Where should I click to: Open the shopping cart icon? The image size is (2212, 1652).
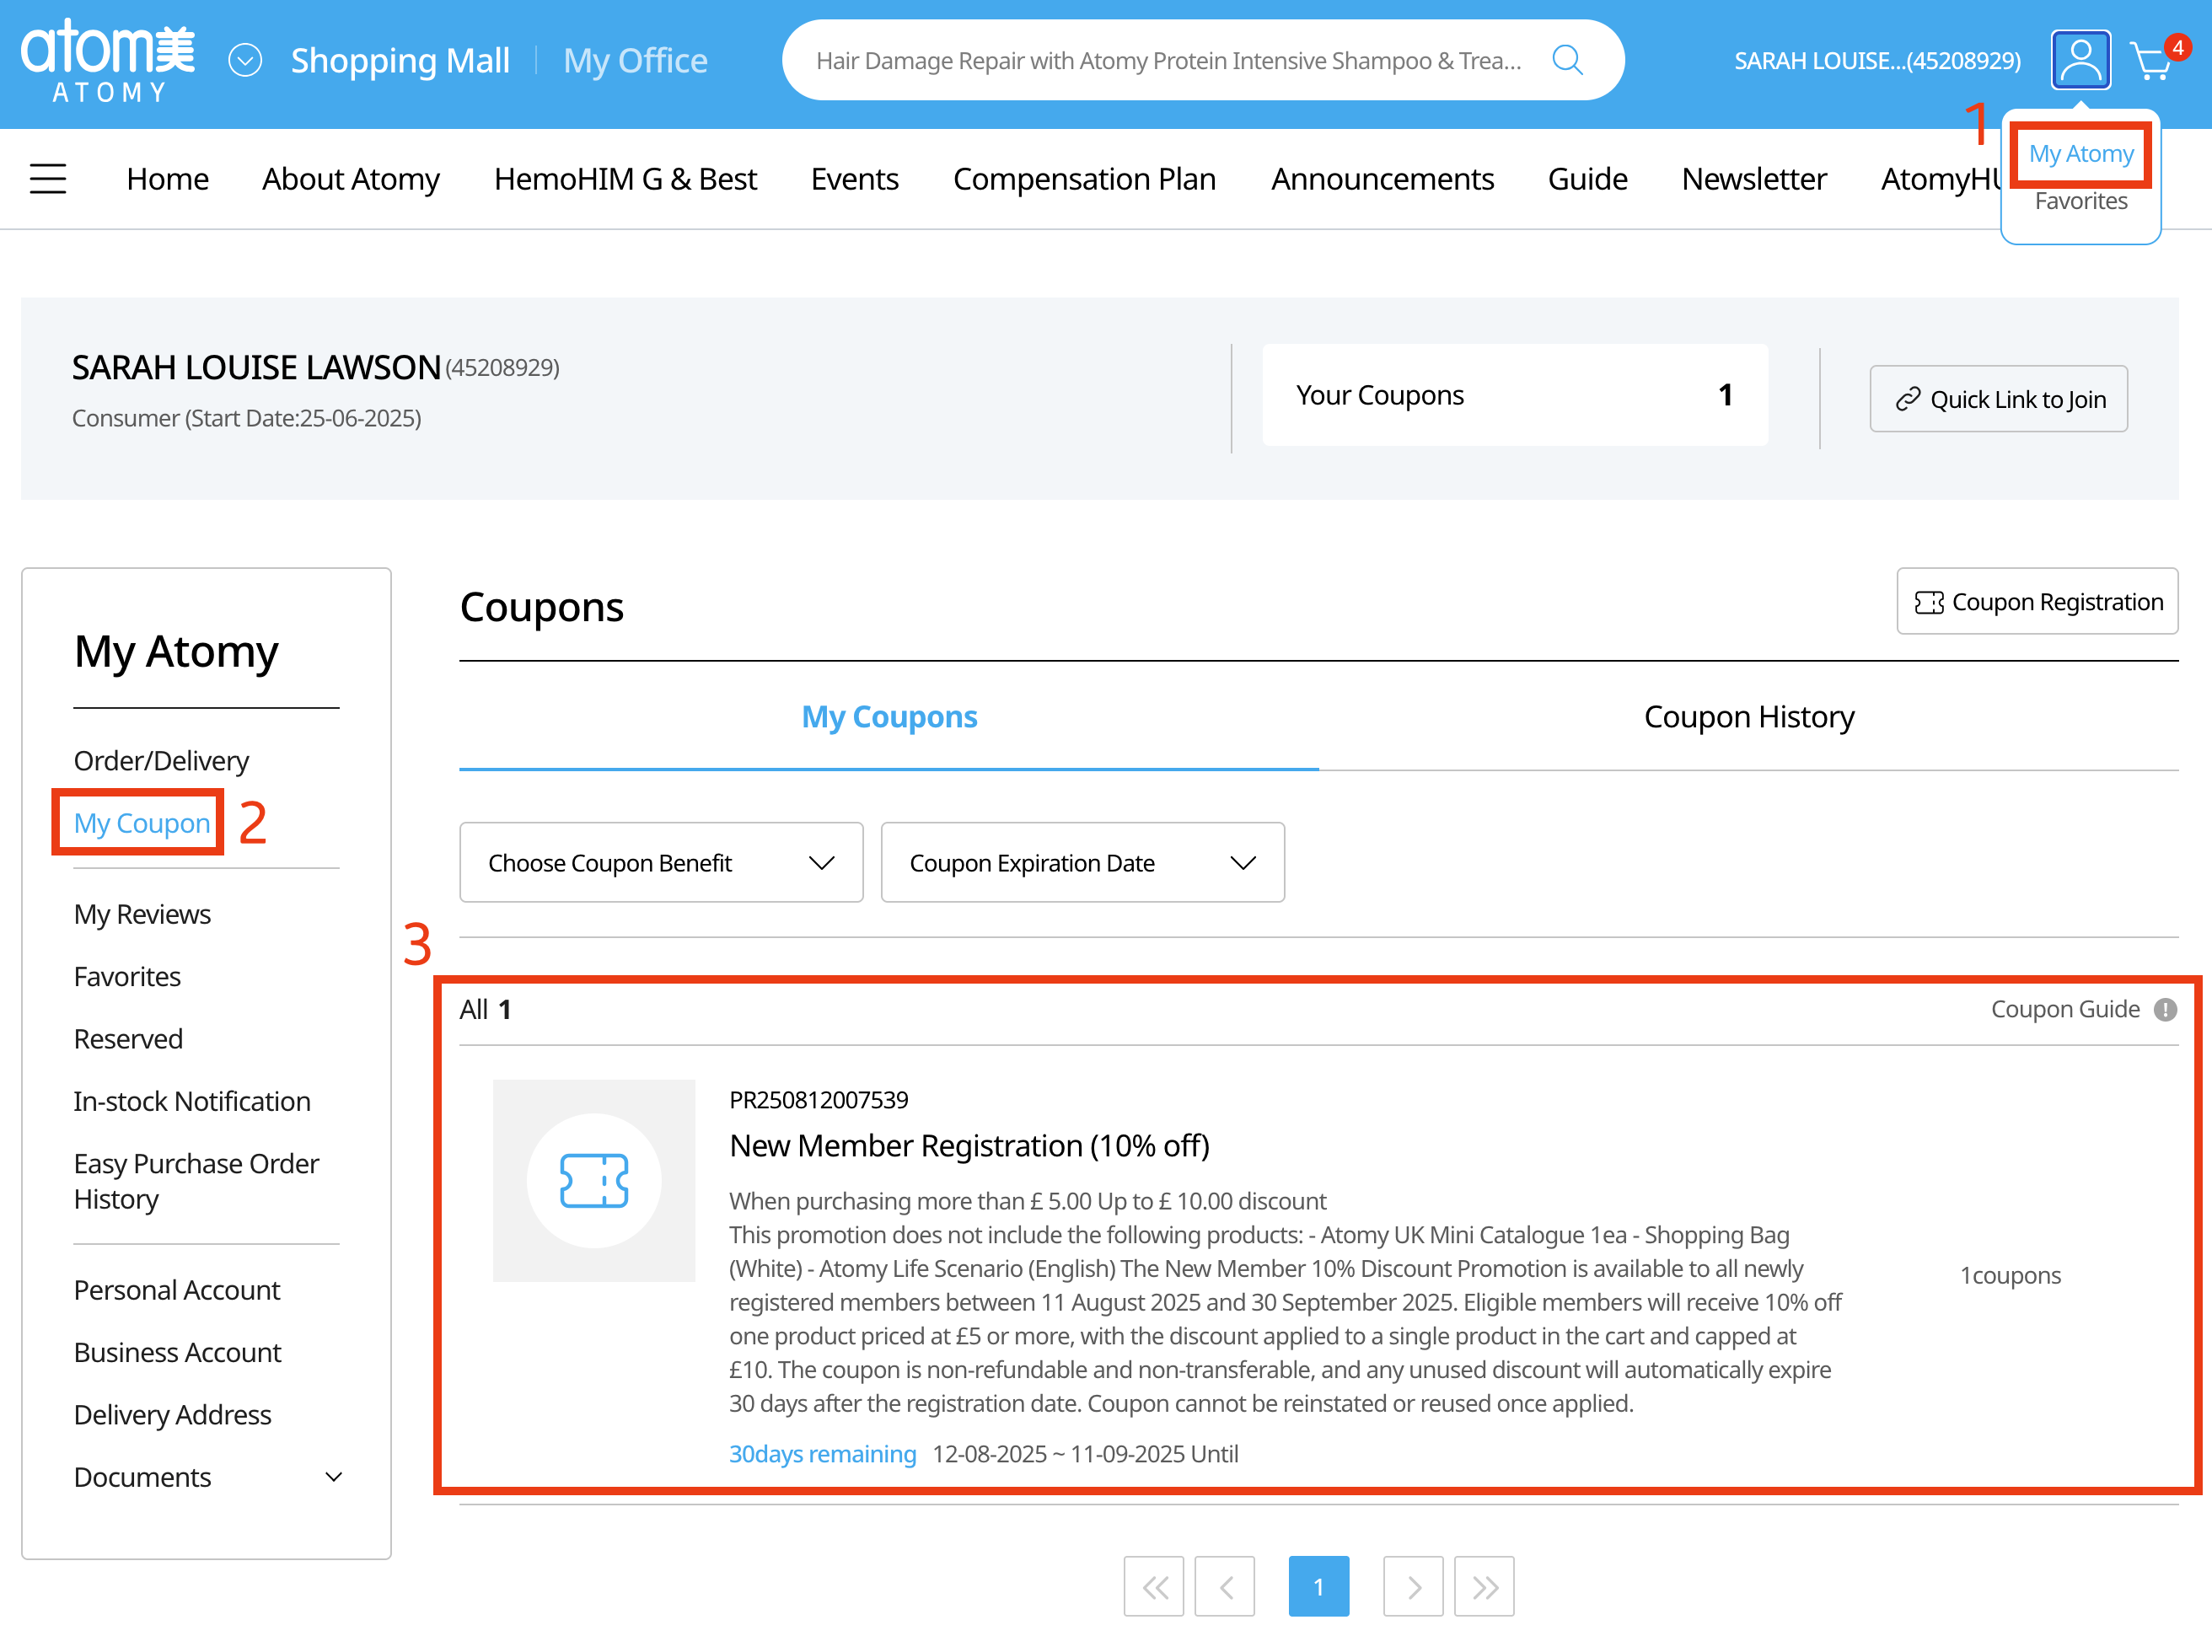[2151, 62]
